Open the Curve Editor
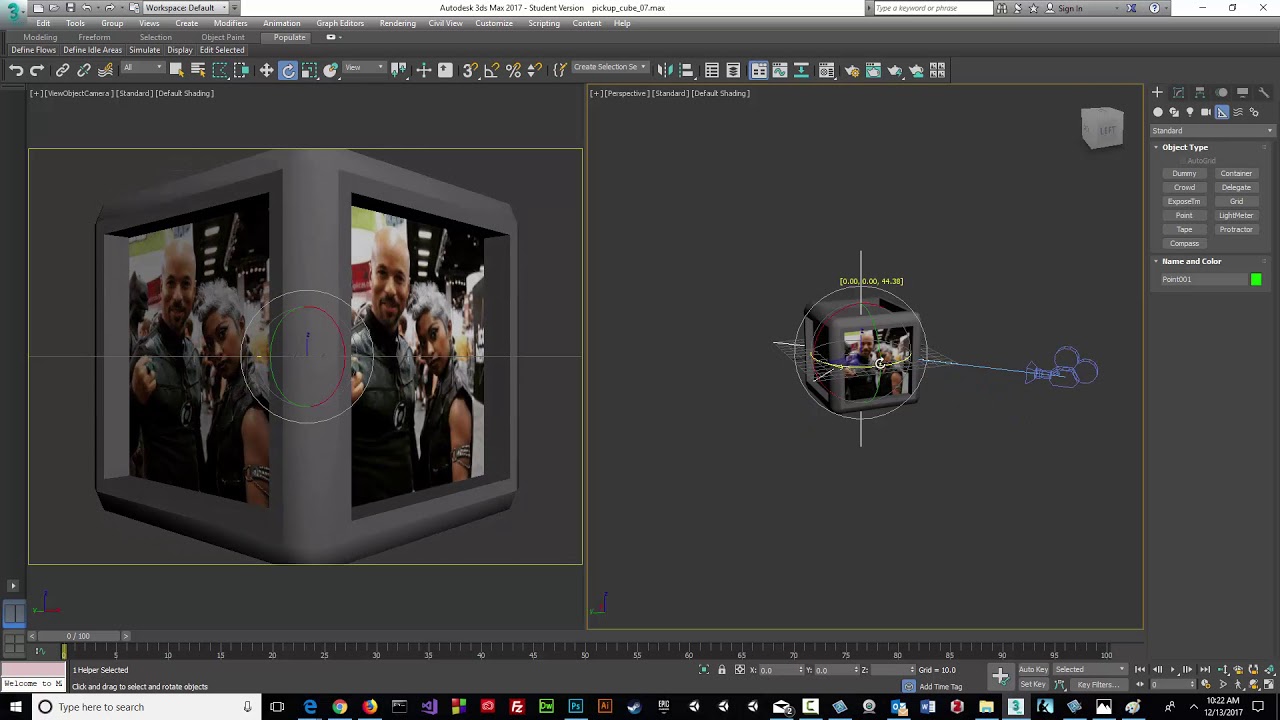The image size is (1280, 720). click(780, 70)
